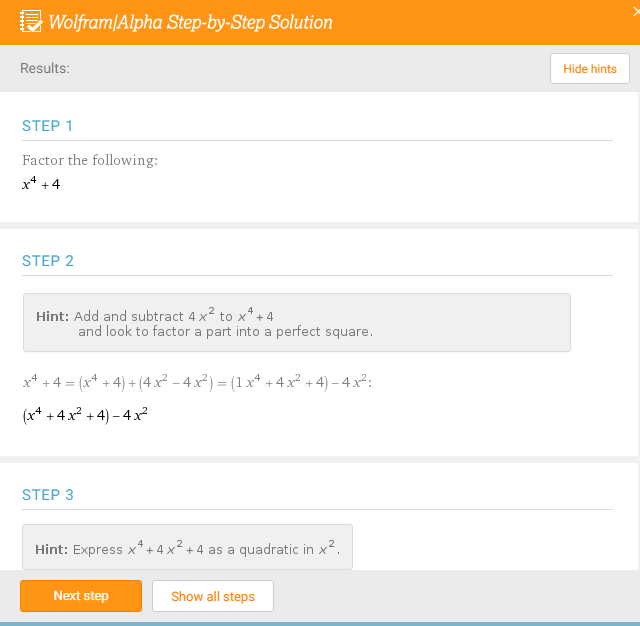
Task: Toggle hints off with Hide hints
Action: pyautogui.click(x=590, y=69)
